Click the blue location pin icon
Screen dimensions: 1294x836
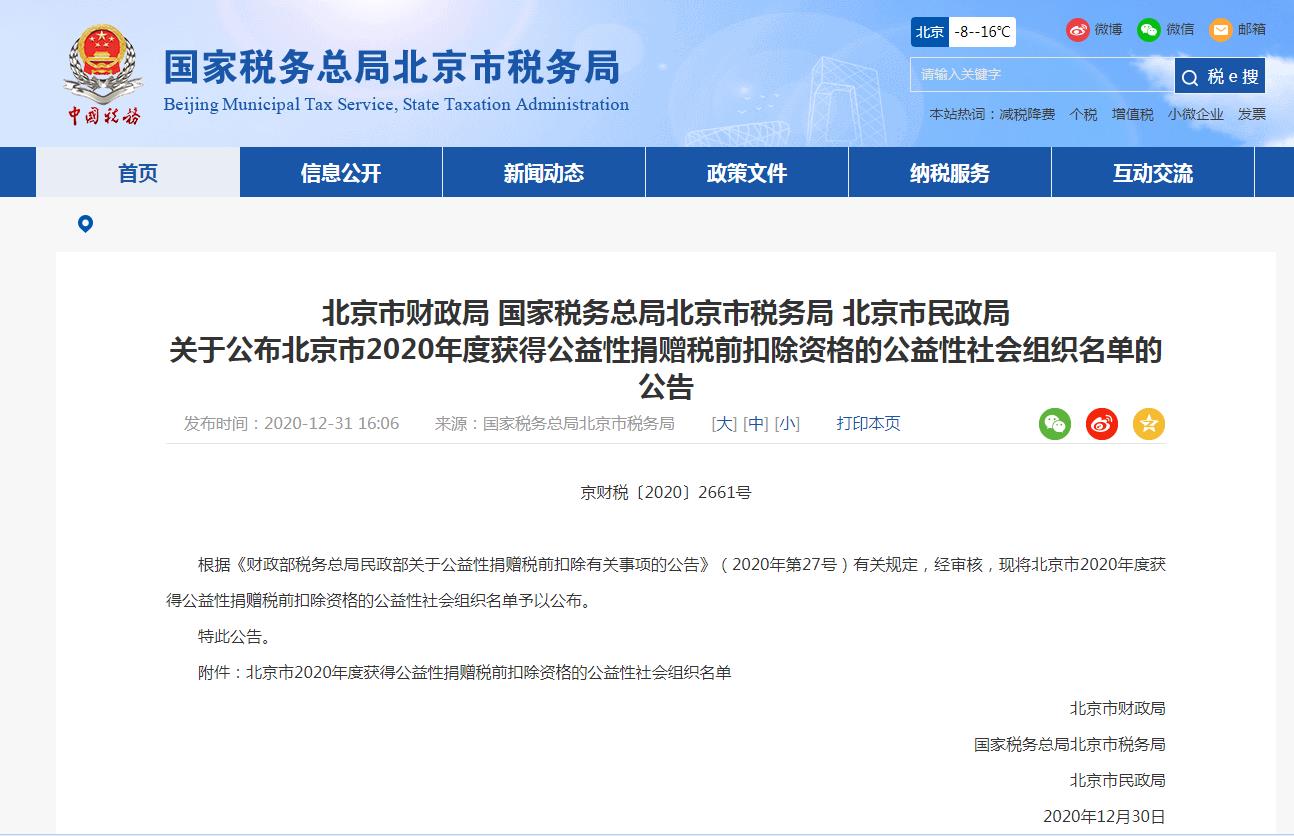[x=85, y=224]
